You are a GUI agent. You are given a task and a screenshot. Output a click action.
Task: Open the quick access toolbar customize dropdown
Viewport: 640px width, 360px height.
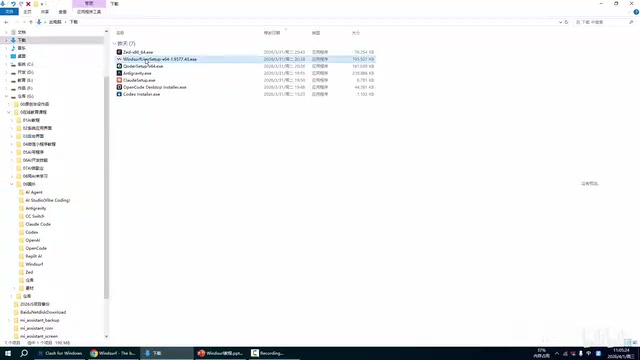click(x=42, y=4)
